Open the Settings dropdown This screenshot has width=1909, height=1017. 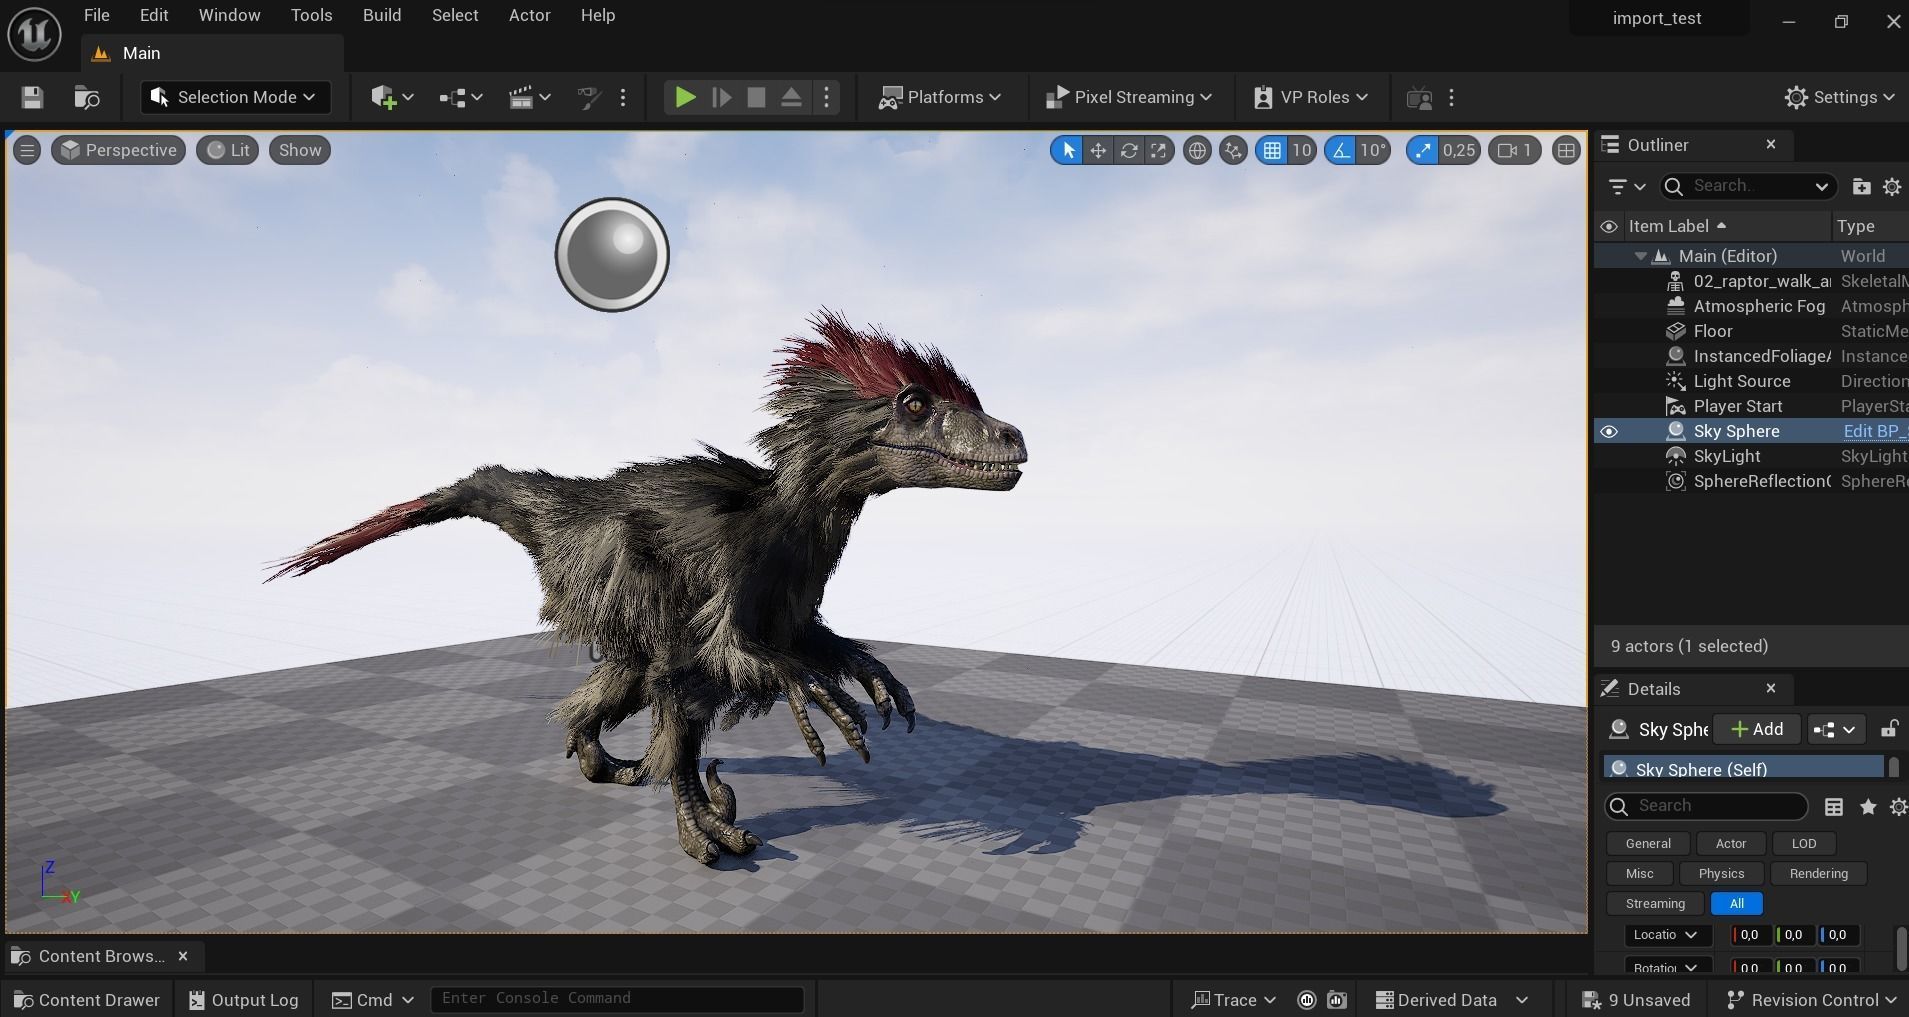pos(1839,97)
